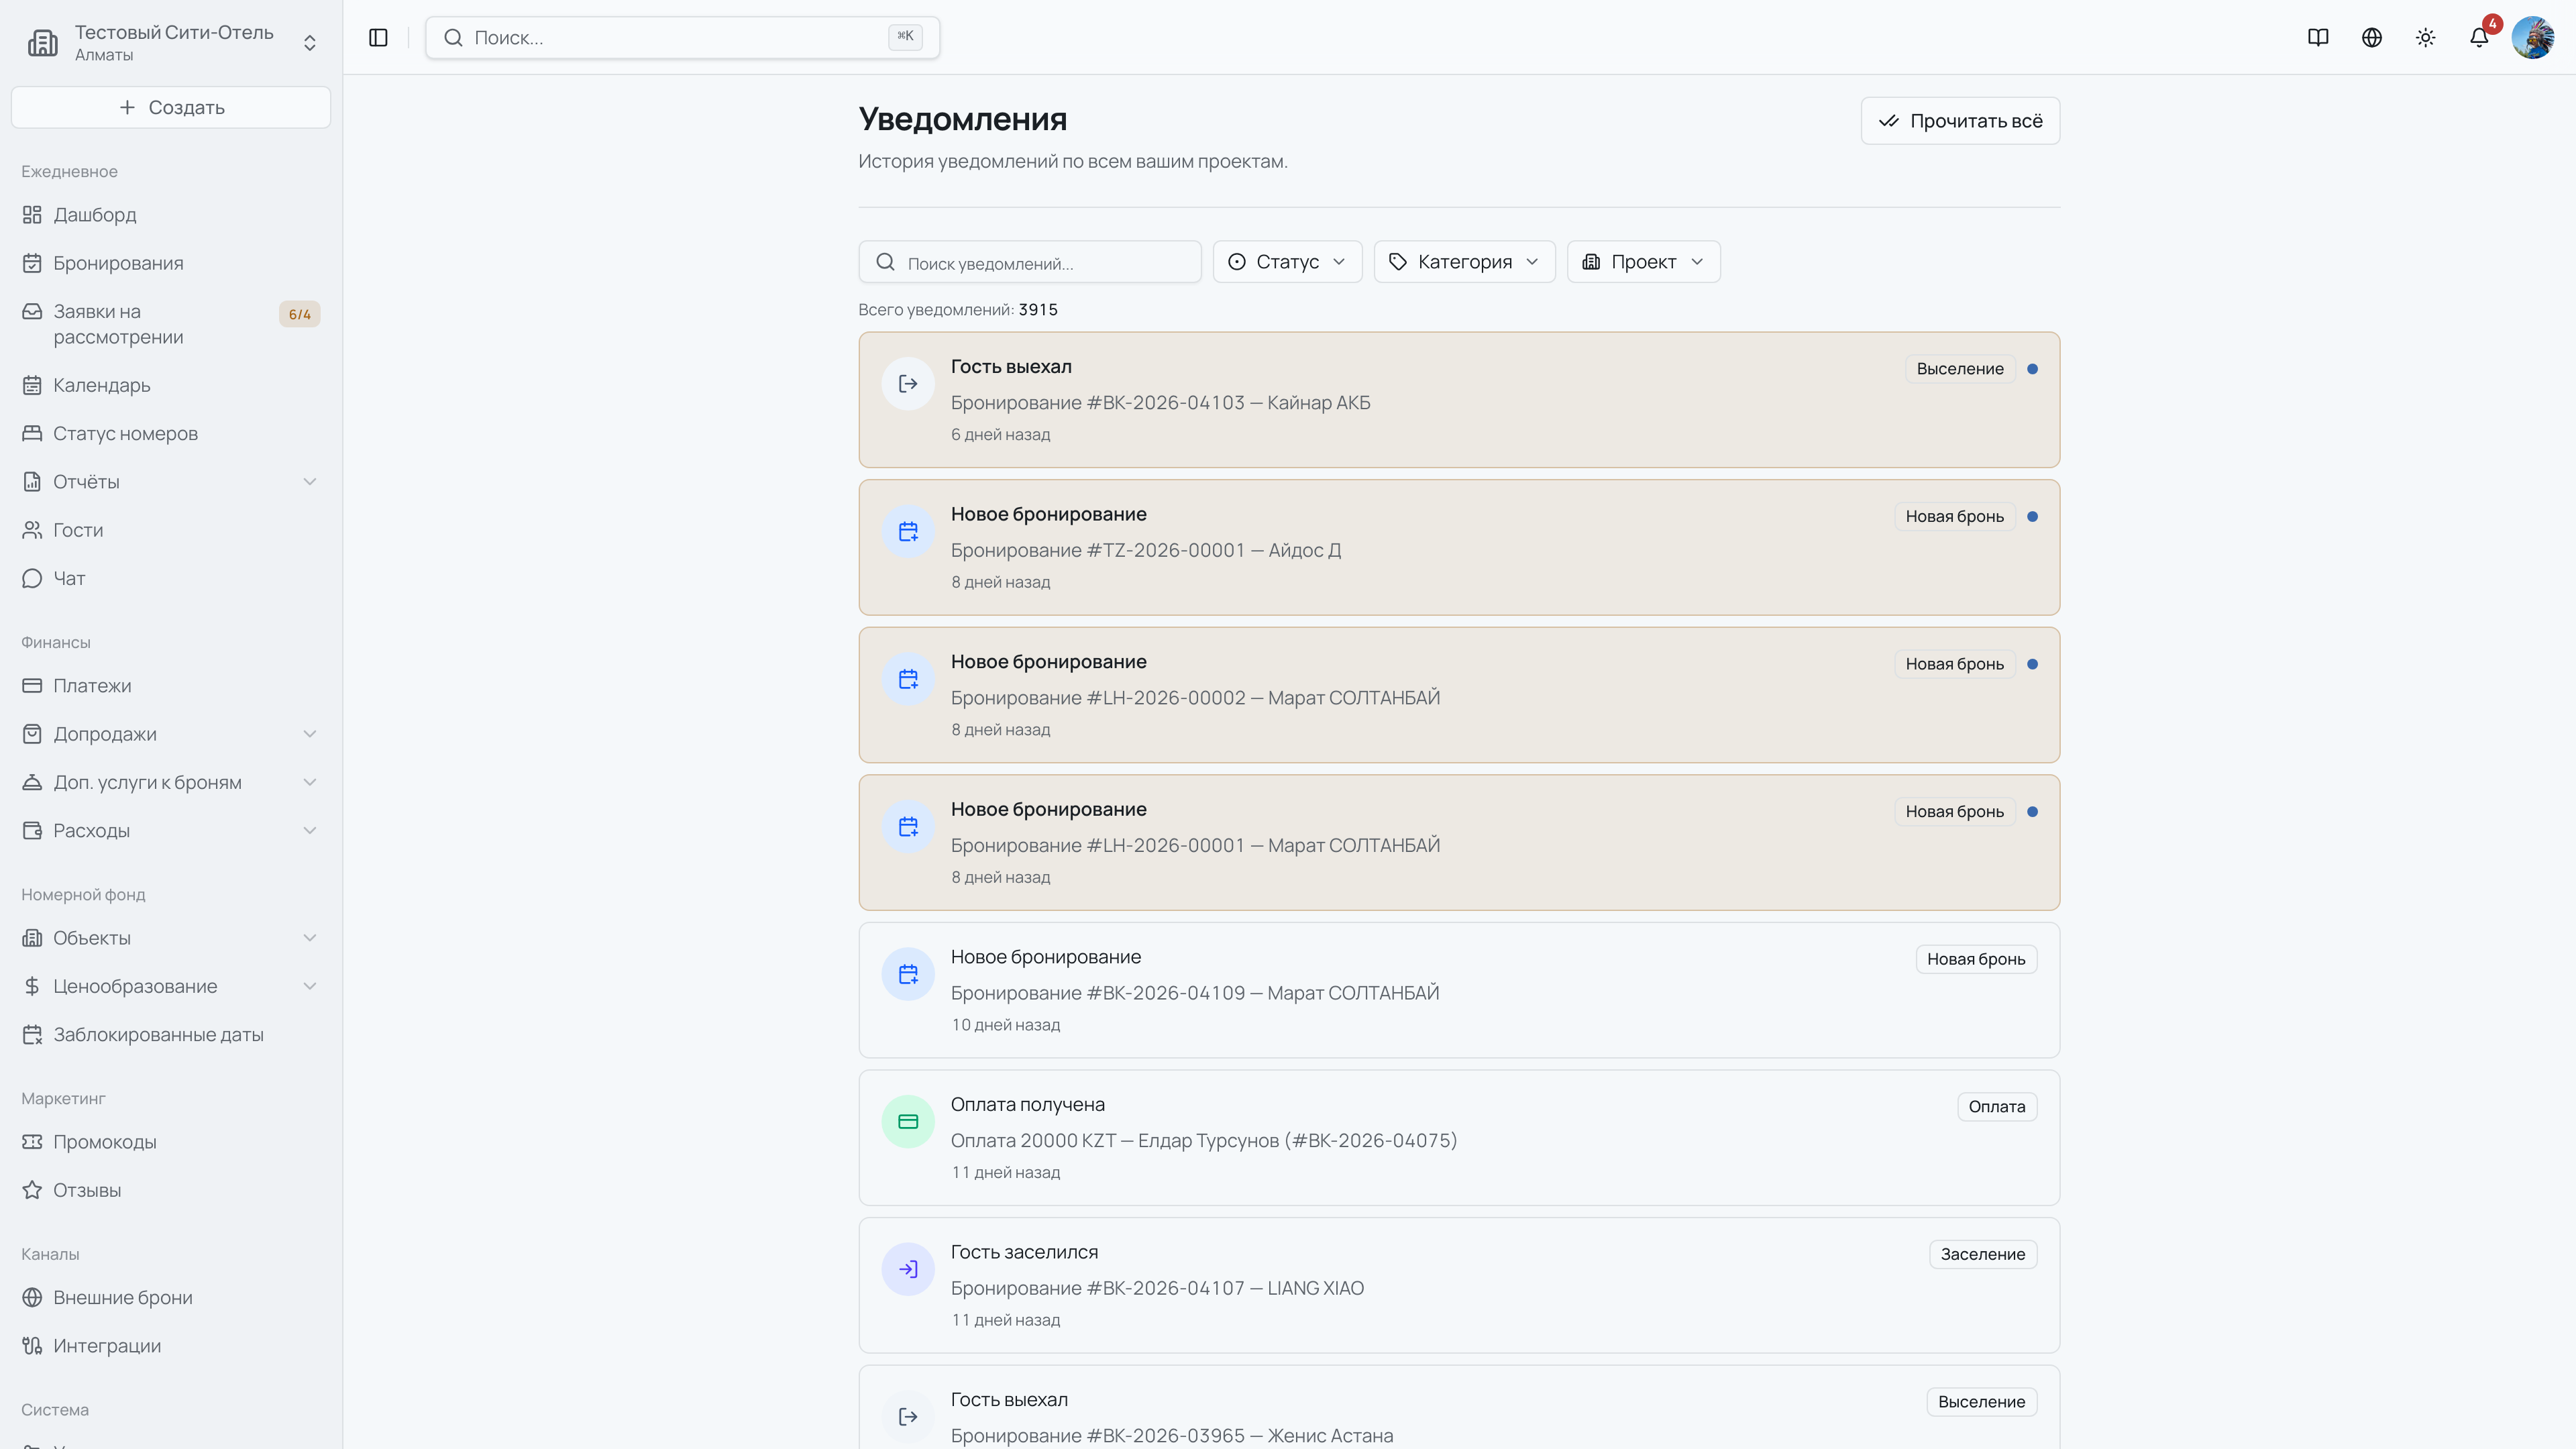2576x1449 pixels.
Task: Click the hotel building icon
Action: point(42,43)
